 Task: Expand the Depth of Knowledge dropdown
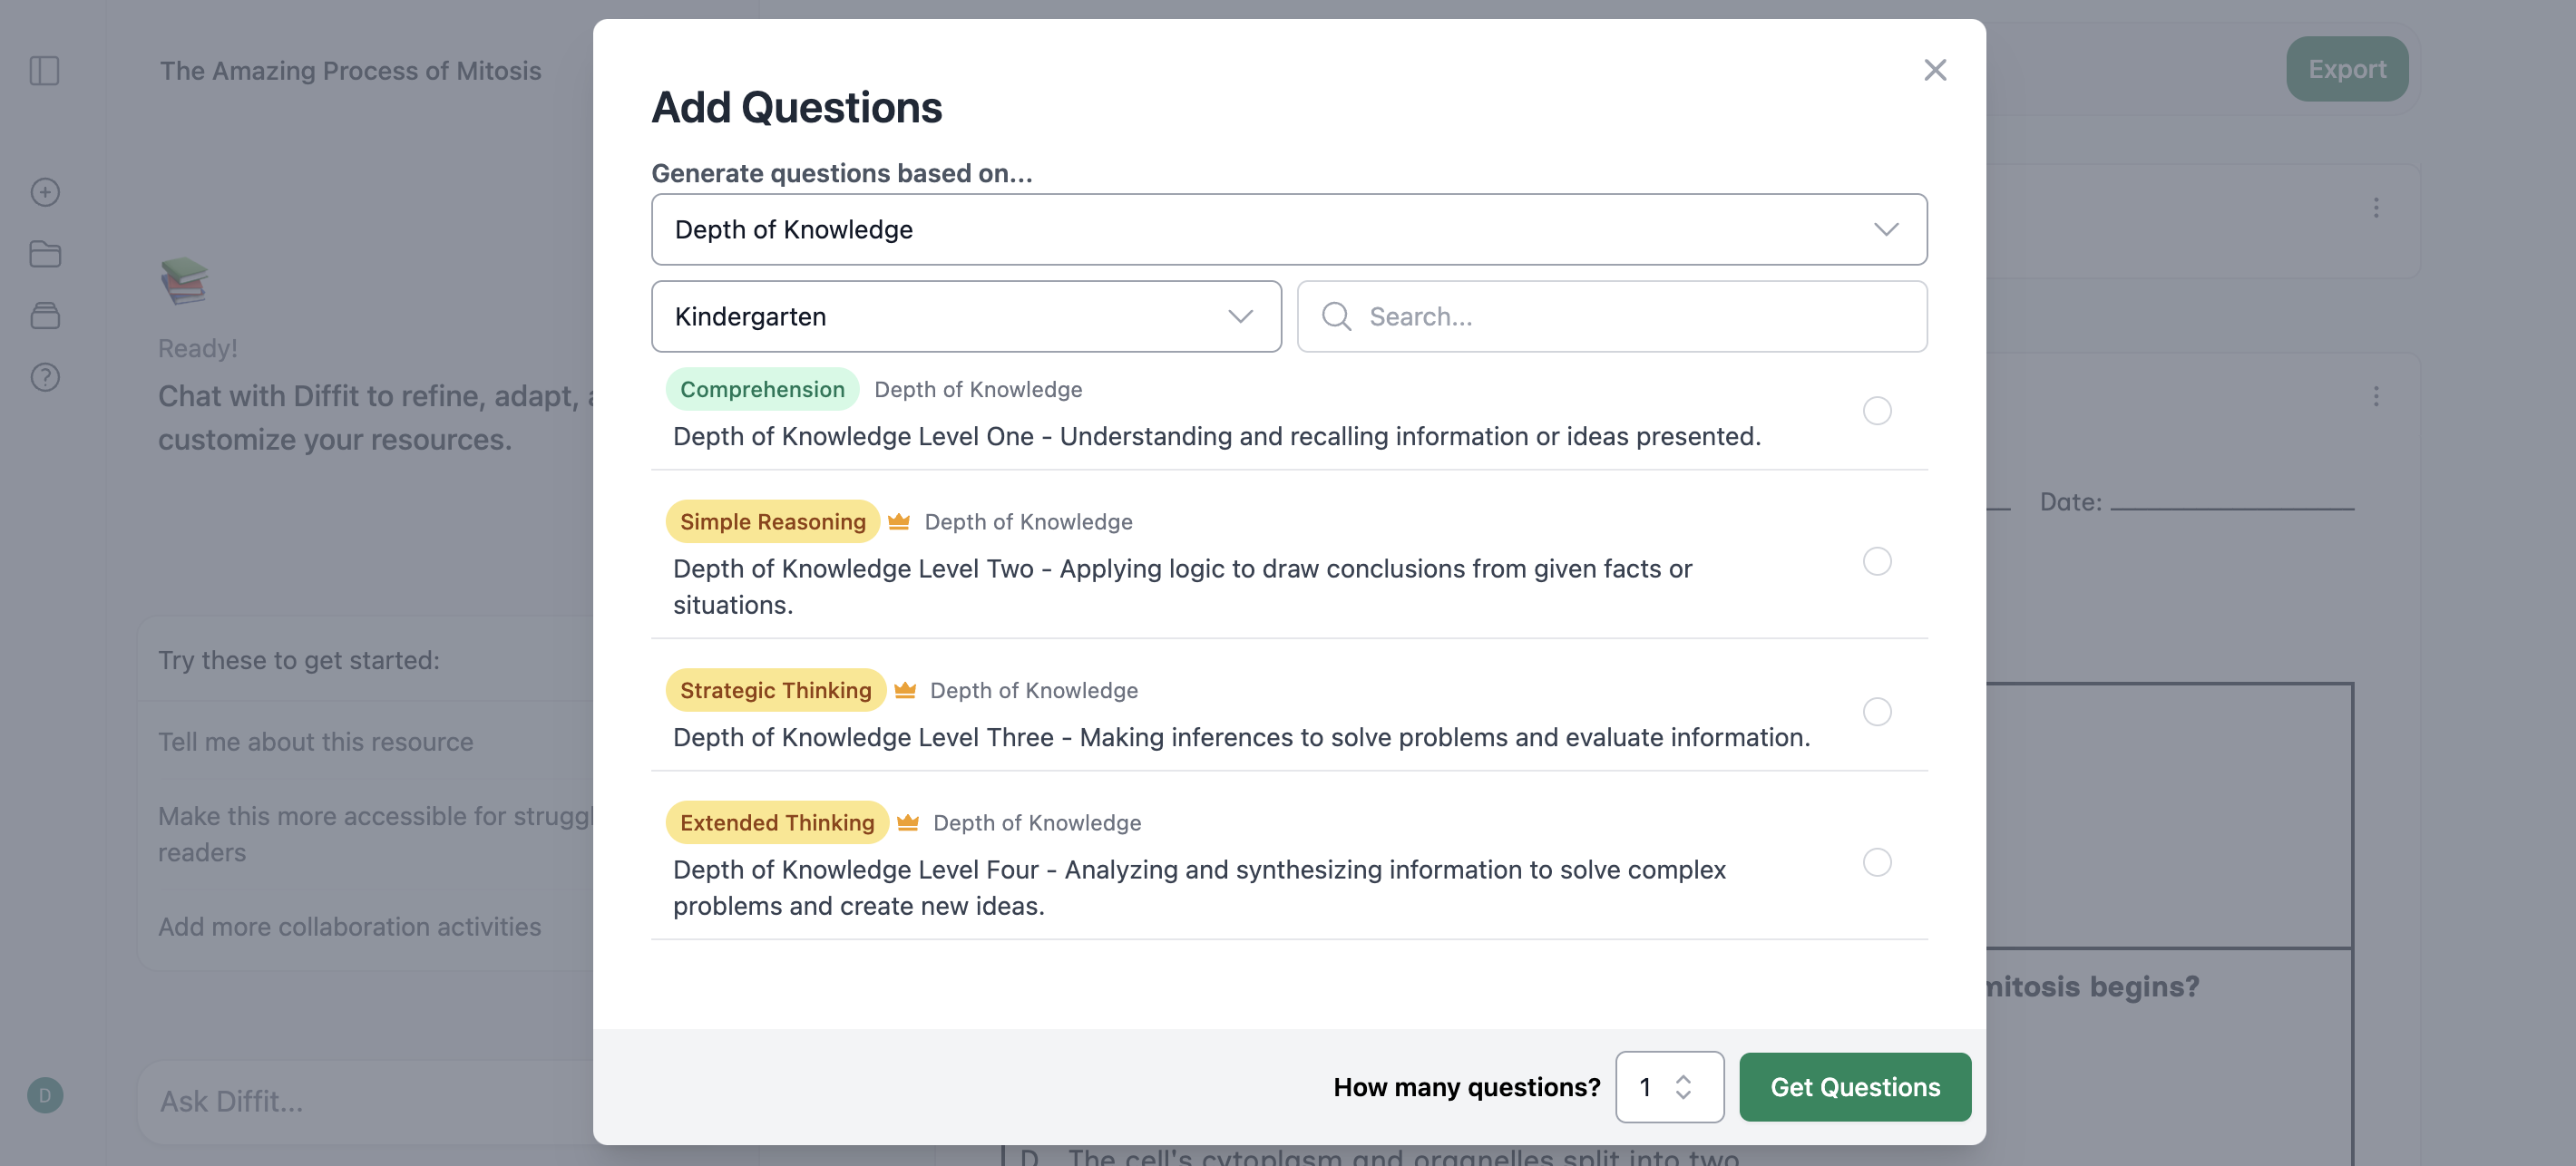[x=1289, y=229]
